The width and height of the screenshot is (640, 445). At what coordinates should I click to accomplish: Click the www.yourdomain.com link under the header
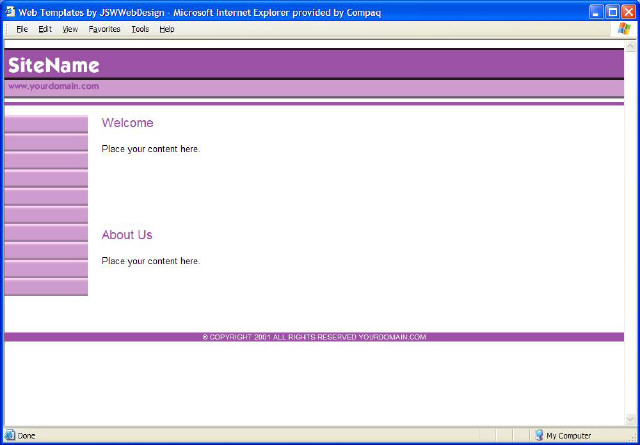pos(54,86)
